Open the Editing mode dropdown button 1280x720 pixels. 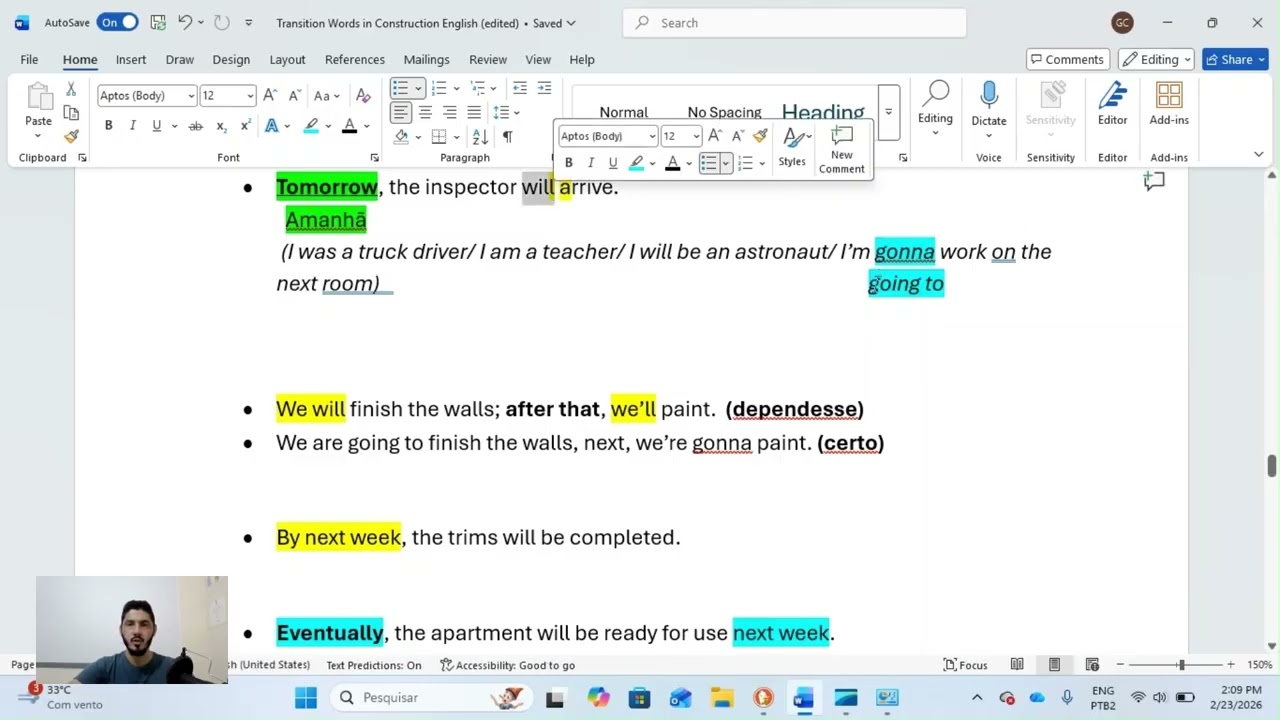click(1156, 59)
